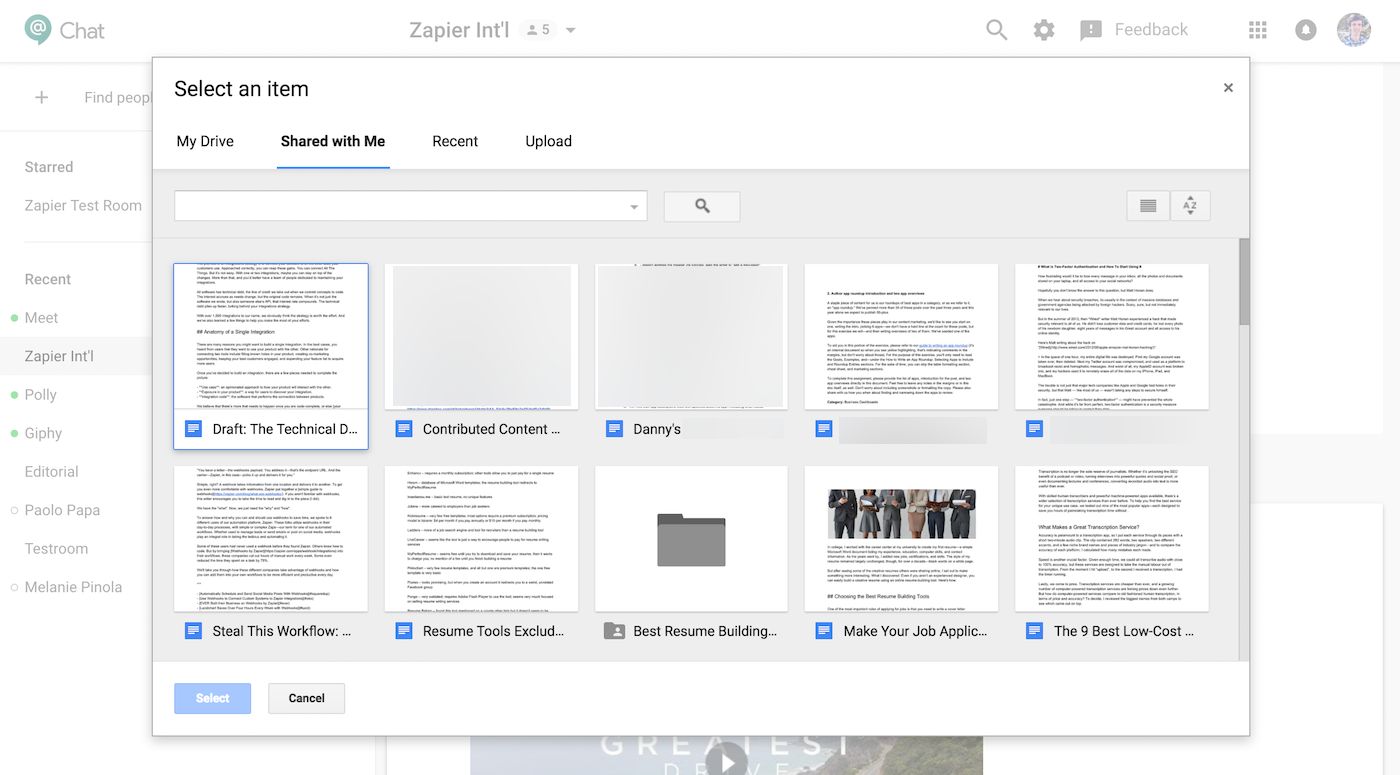Expand the Zapier Int'l room dropdown
Viewport: 1400px width, 775px height.
tap(571, 30)
